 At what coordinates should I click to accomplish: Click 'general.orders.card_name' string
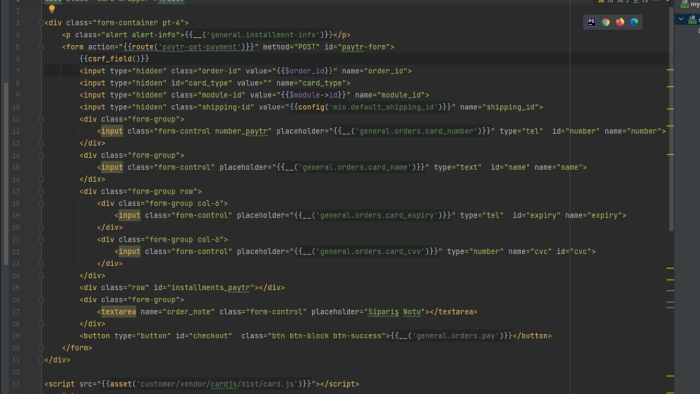click(355, 167)
